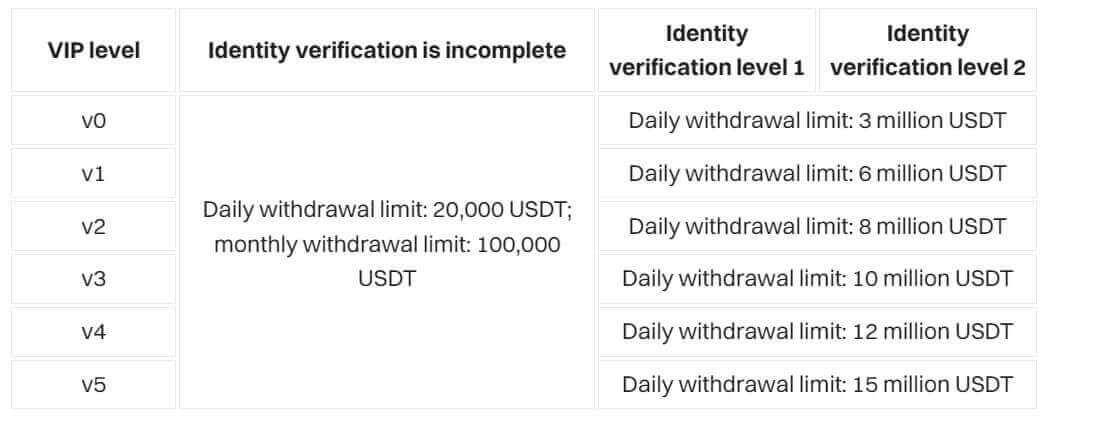Select the v4 VIP level cell

[x=93, y=331]
